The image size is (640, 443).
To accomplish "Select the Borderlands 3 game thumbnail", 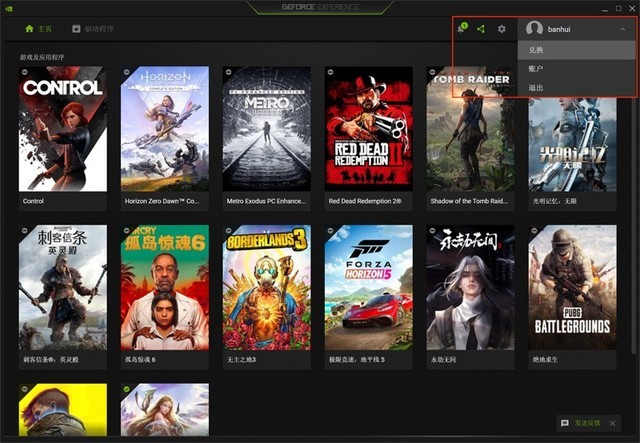I will tap(266, 287).
